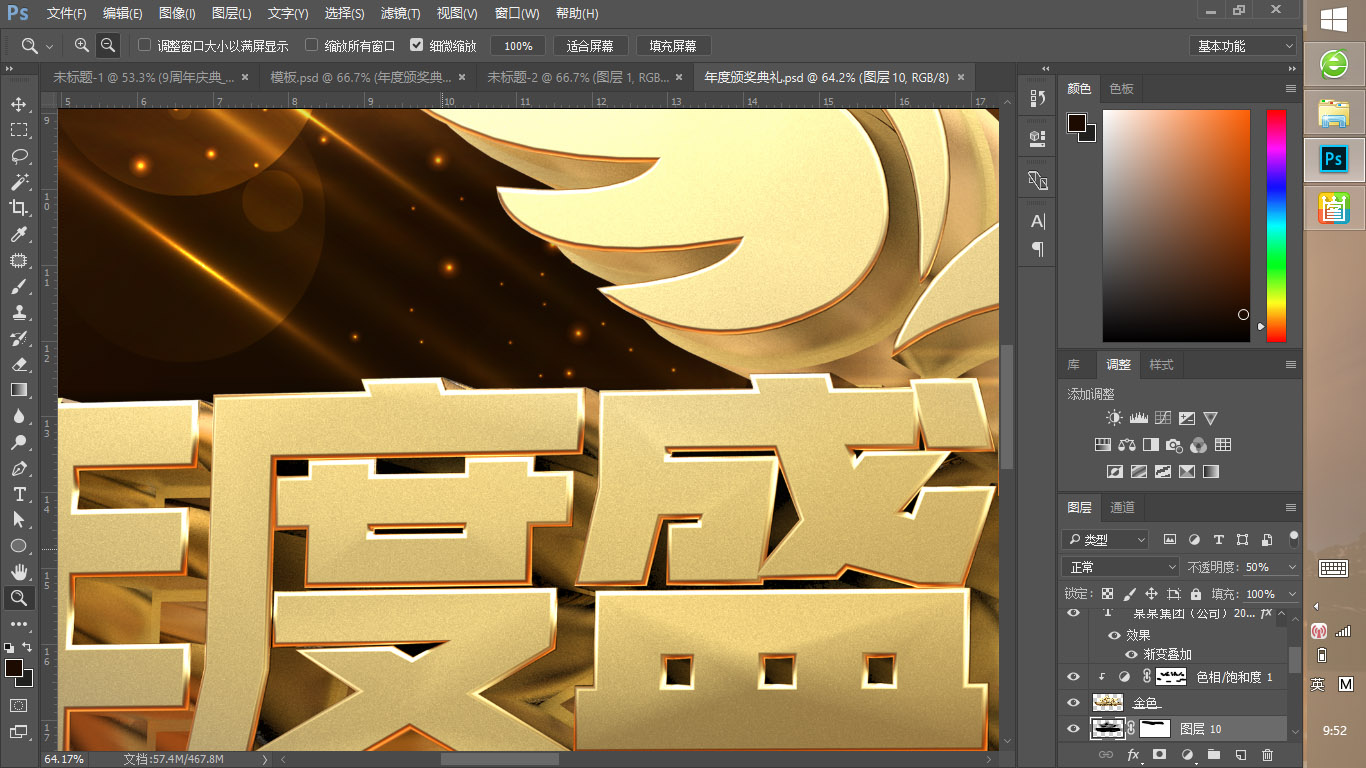Select the Horizontal Type tool
The height and width of the screenshot is (768, 1366).
coord(19,494)
